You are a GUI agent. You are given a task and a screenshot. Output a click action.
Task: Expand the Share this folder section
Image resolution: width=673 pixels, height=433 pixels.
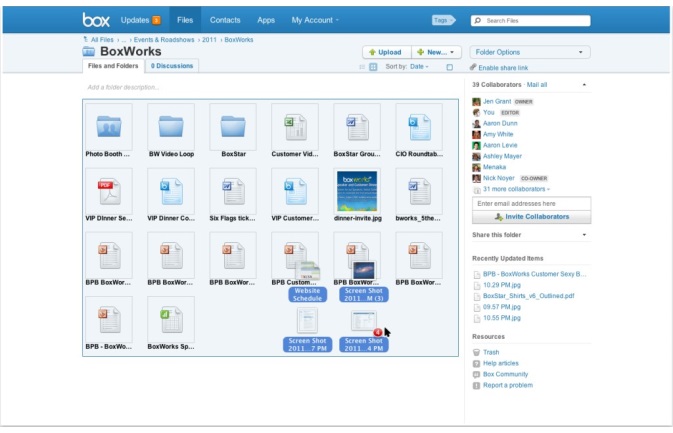point(584,235)
